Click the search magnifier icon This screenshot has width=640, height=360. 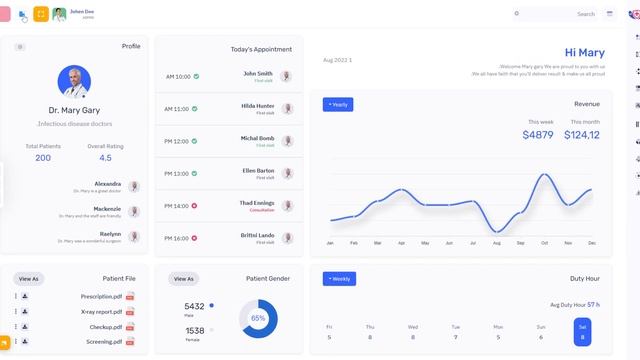coord(516,13)
